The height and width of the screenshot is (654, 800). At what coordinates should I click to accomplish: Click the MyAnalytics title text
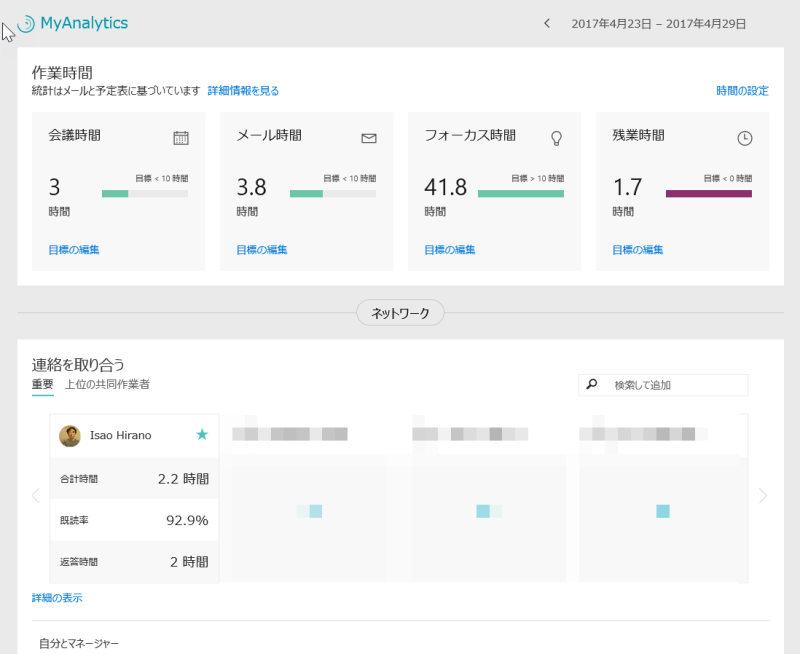[84, 23]
